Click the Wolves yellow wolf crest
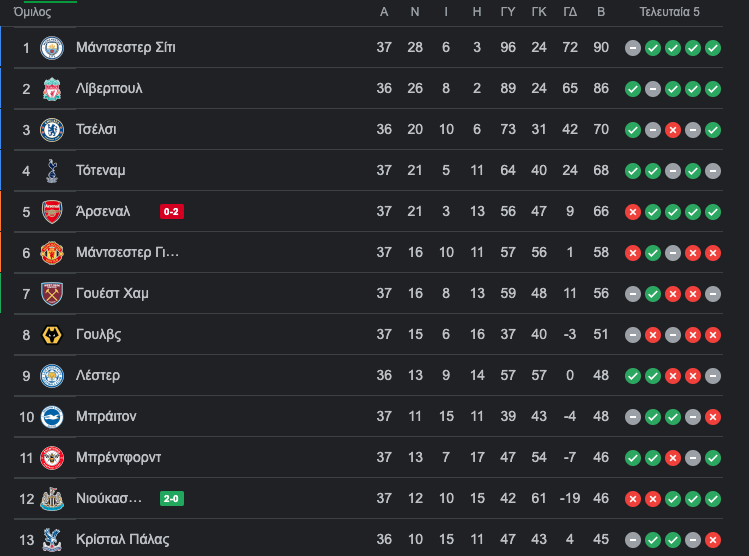This screenshot has width=749, height=556. pyautogui.click(x=52, y=335)
